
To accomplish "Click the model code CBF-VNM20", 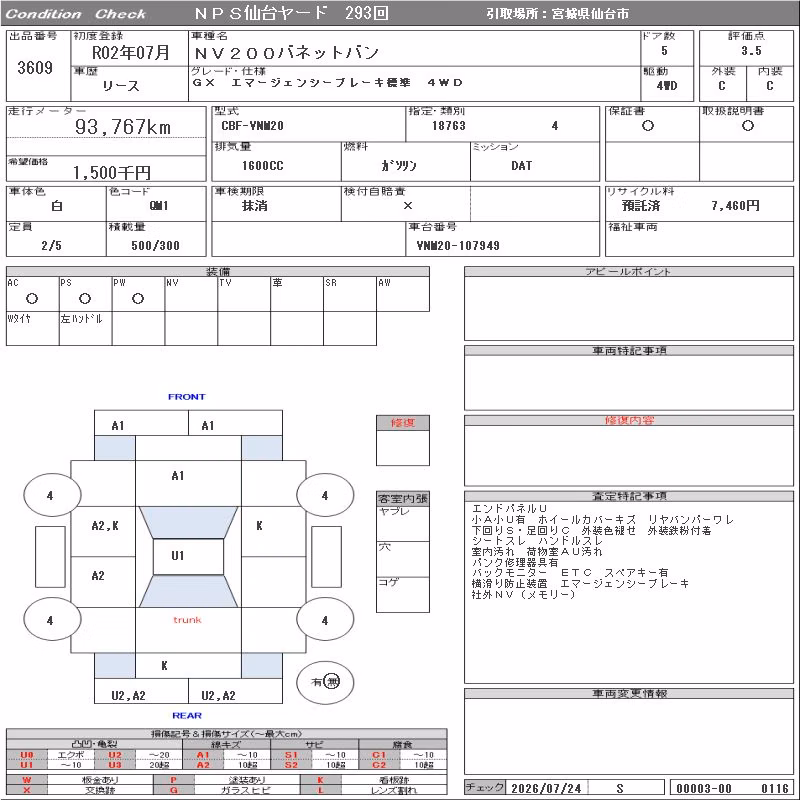I will [252, 126].
